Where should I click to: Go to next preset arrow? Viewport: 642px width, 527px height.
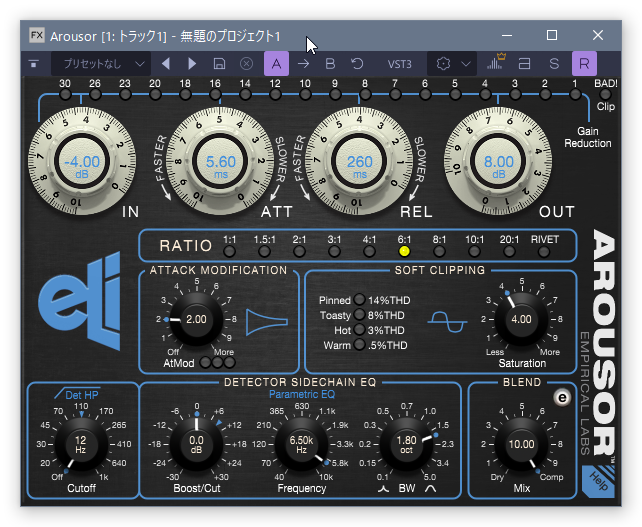point(192,64)
